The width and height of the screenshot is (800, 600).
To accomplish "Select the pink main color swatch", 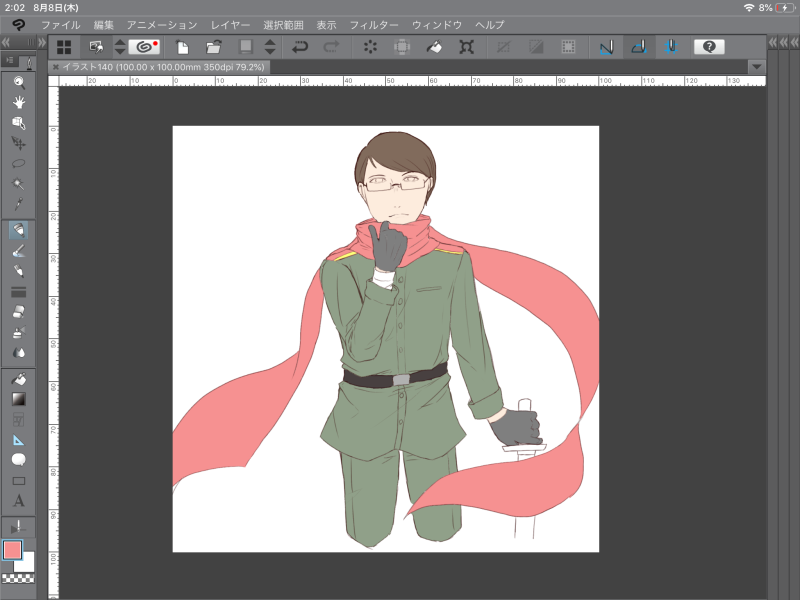I will point(12,550).
